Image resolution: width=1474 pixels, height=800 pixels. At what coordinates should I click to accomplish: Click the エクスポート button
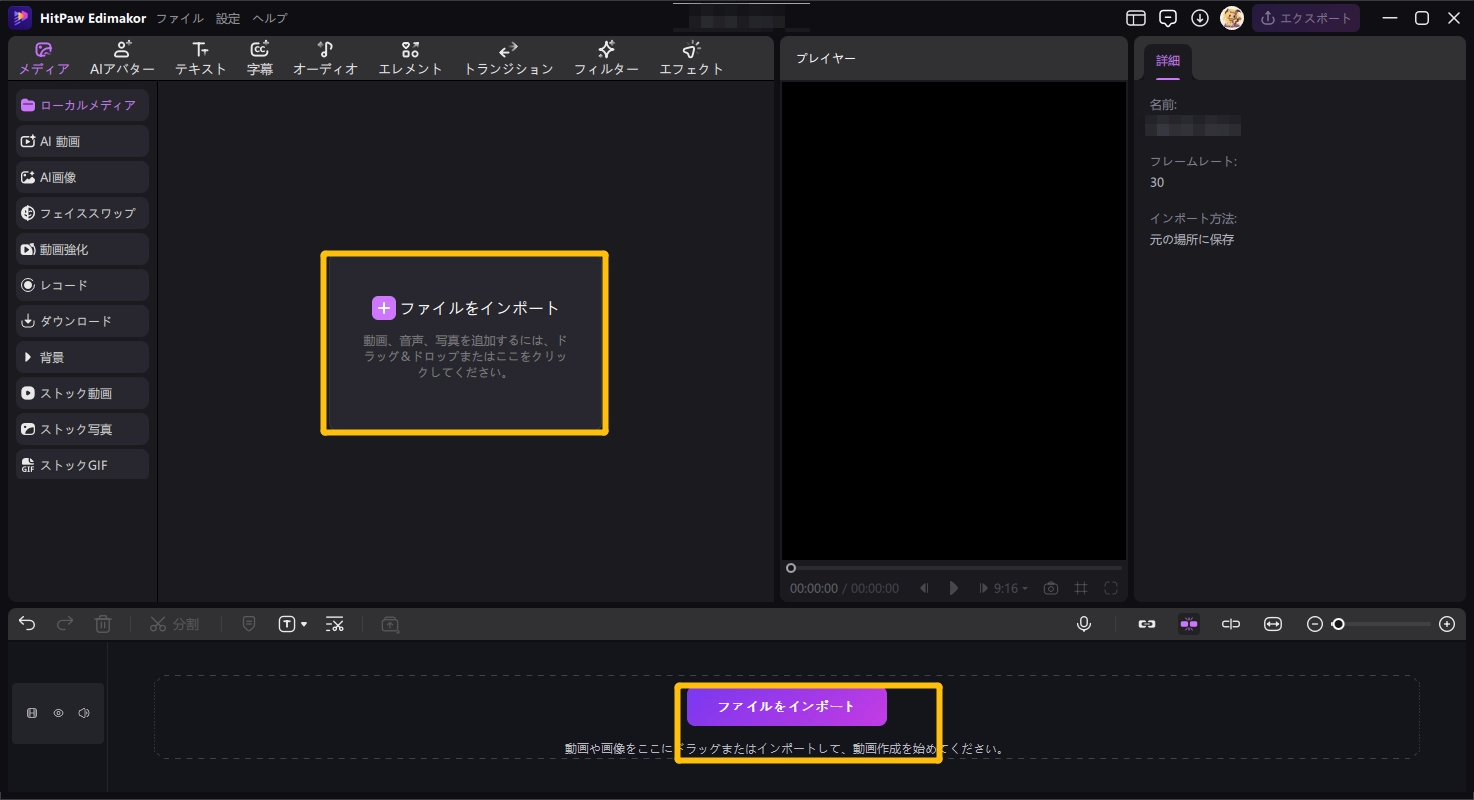pos(1306,18)
